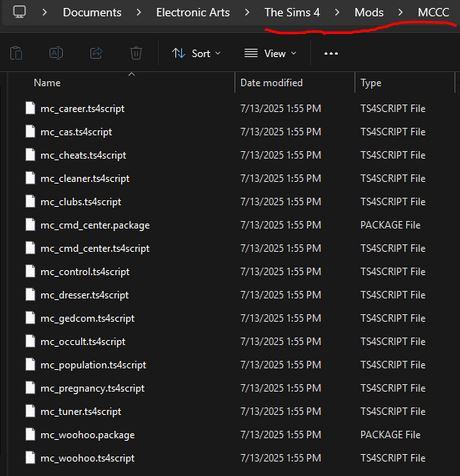
Task: Expand the chevron after Mods breadcrumb
Action: [x=400, y=13]
